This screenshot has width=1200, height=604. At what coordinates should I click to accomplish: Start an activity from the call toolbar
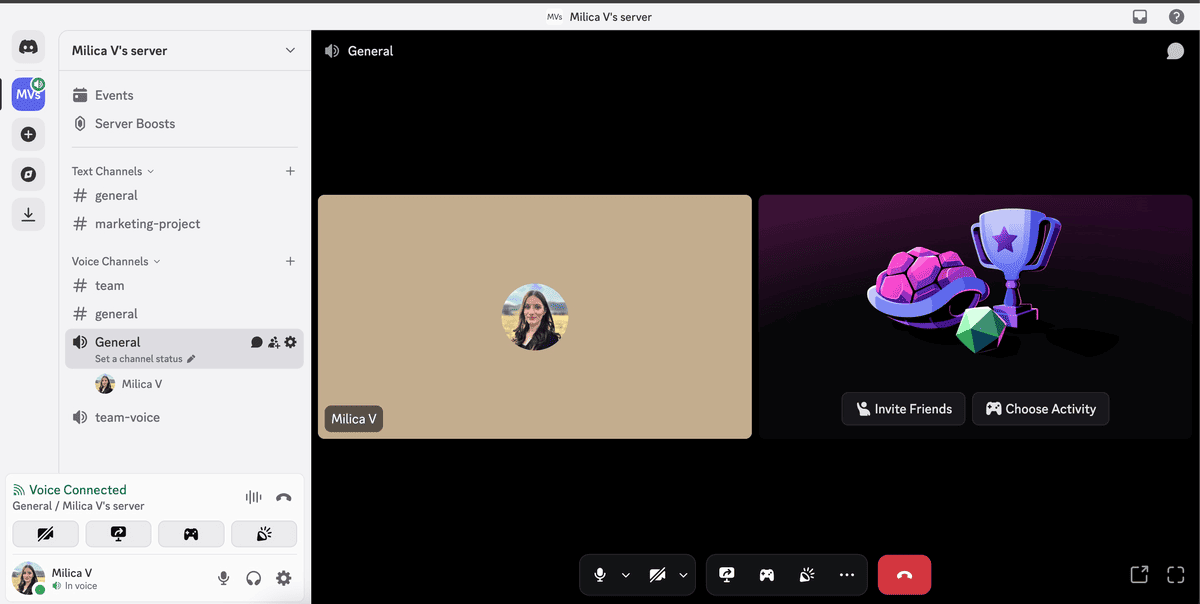click(767, 575)
